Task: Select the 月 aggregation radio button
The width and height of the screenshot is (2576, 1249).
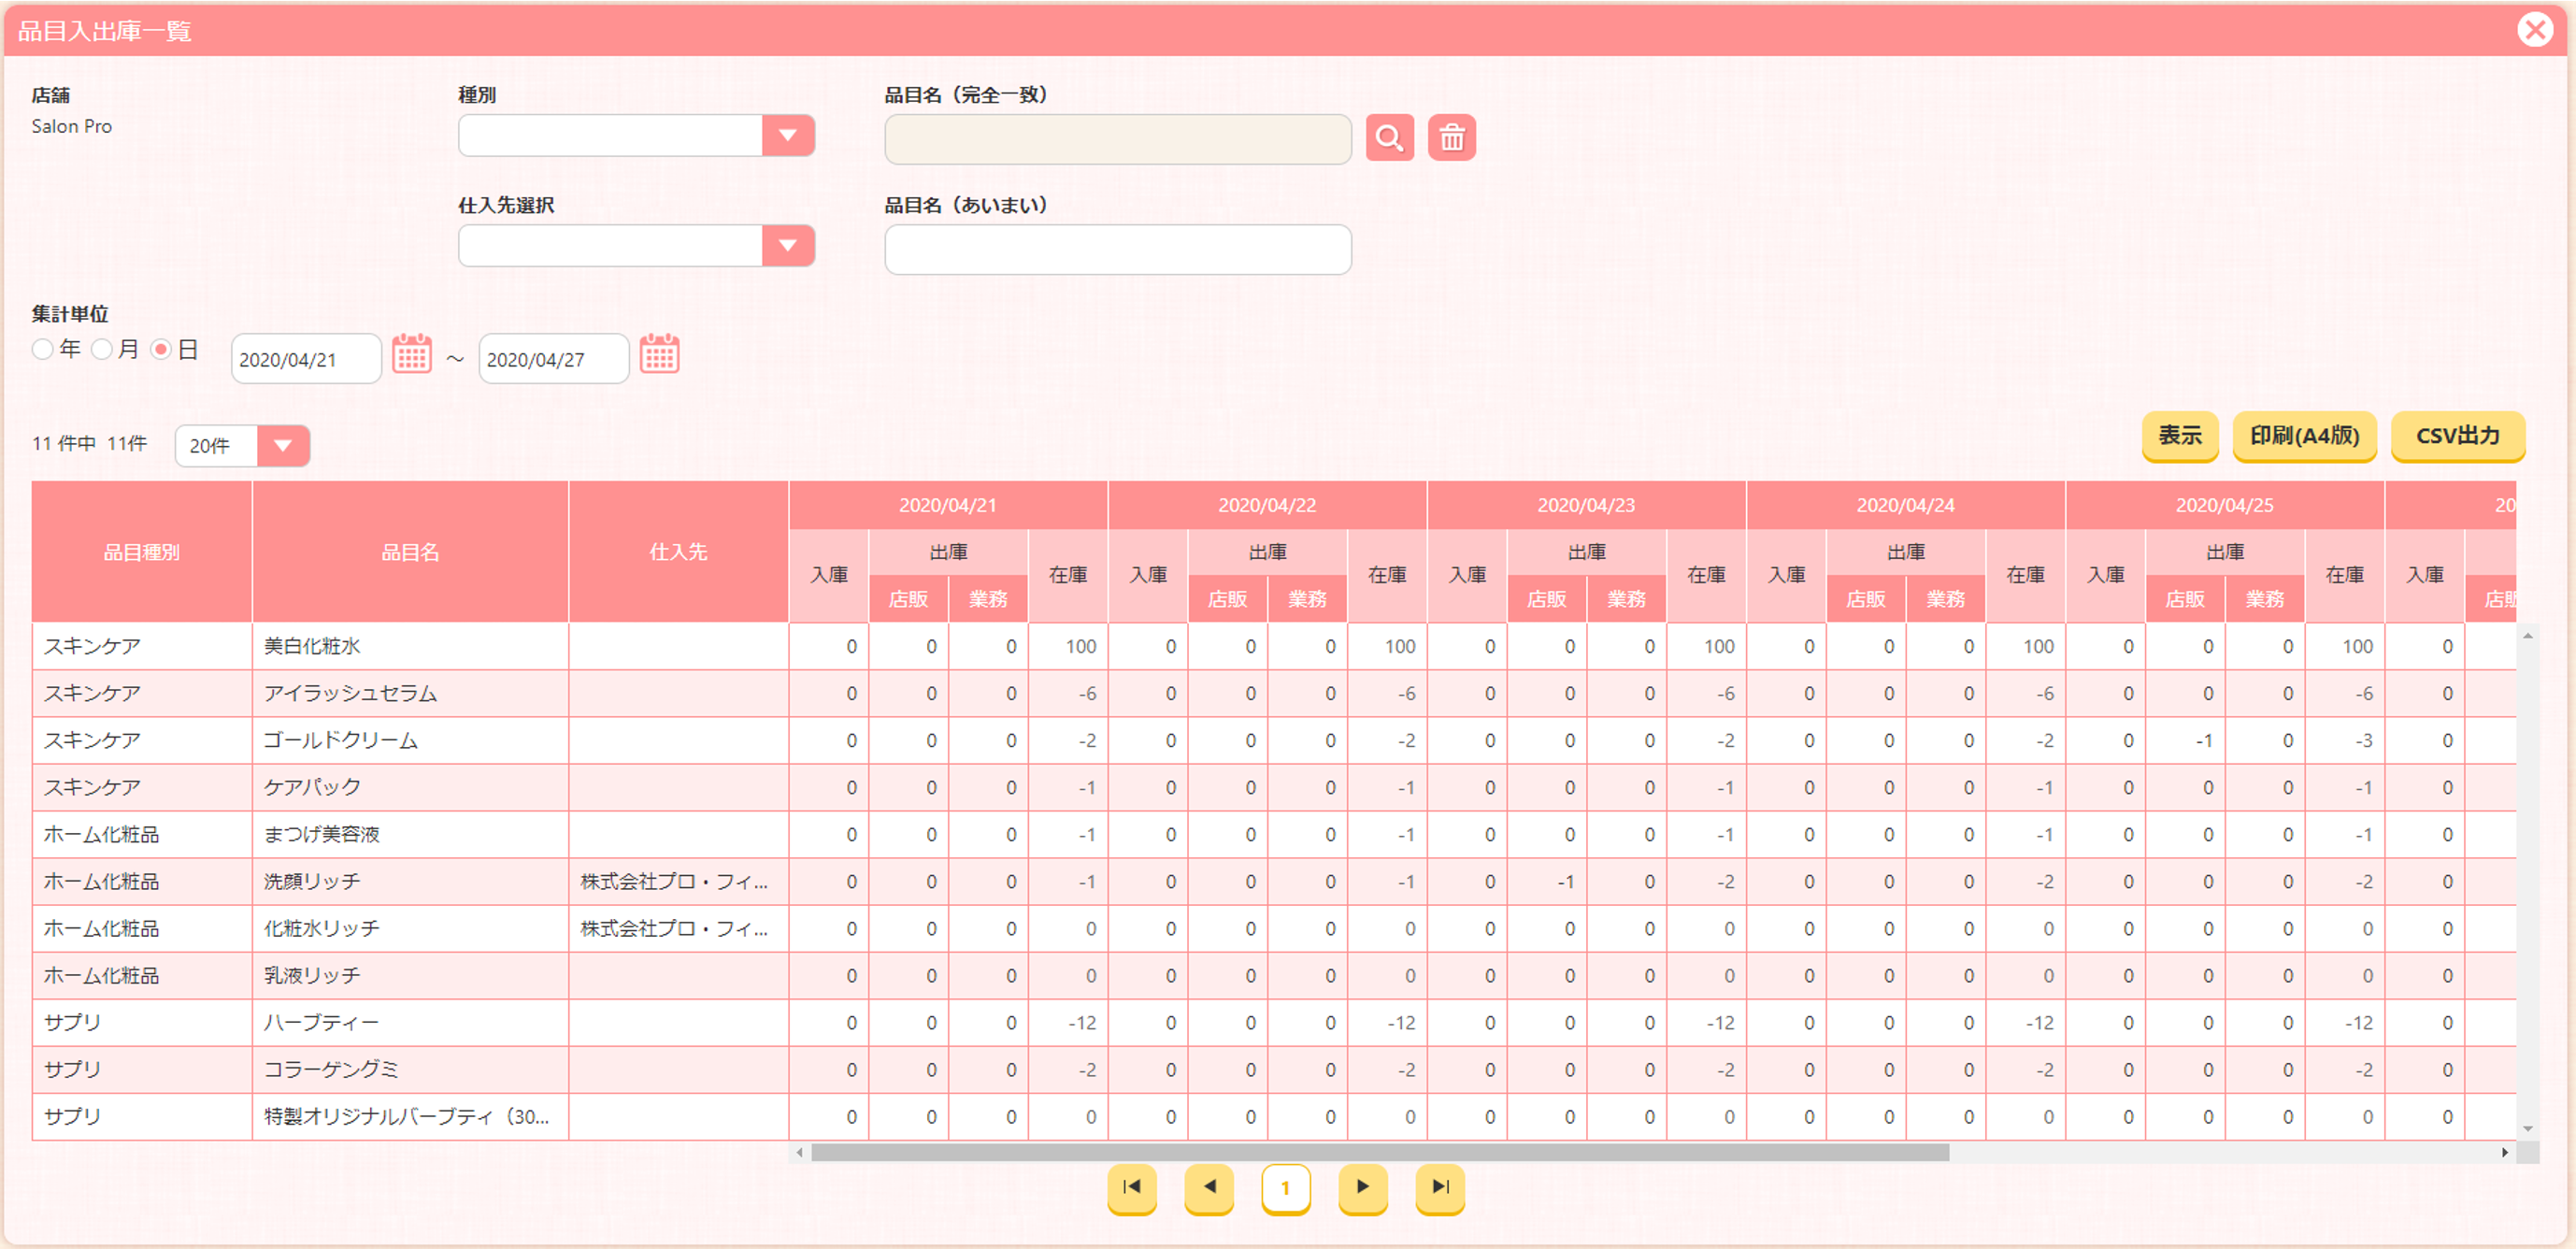Action: tap(101, 350)
